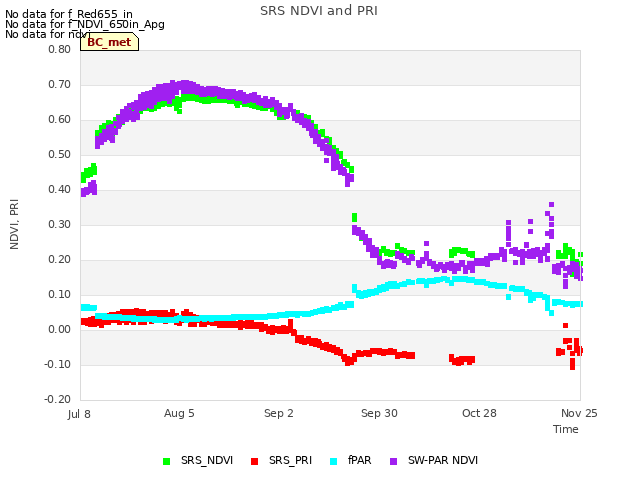Click the red SRS_PRI legend swatch
Image resolution: width=640 pixels, height=480 pixels.
[254, 461]
